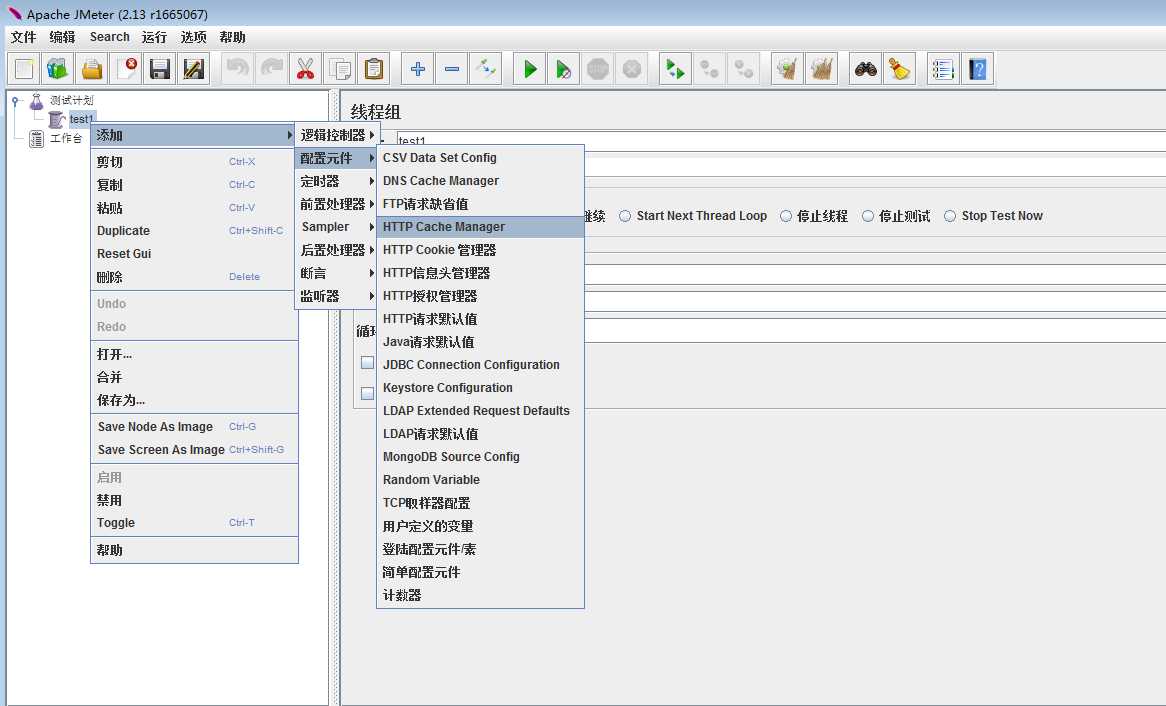Click the Toggle element icon
The width and height of the screenshot is (1166, 706).
pos(486,69)
